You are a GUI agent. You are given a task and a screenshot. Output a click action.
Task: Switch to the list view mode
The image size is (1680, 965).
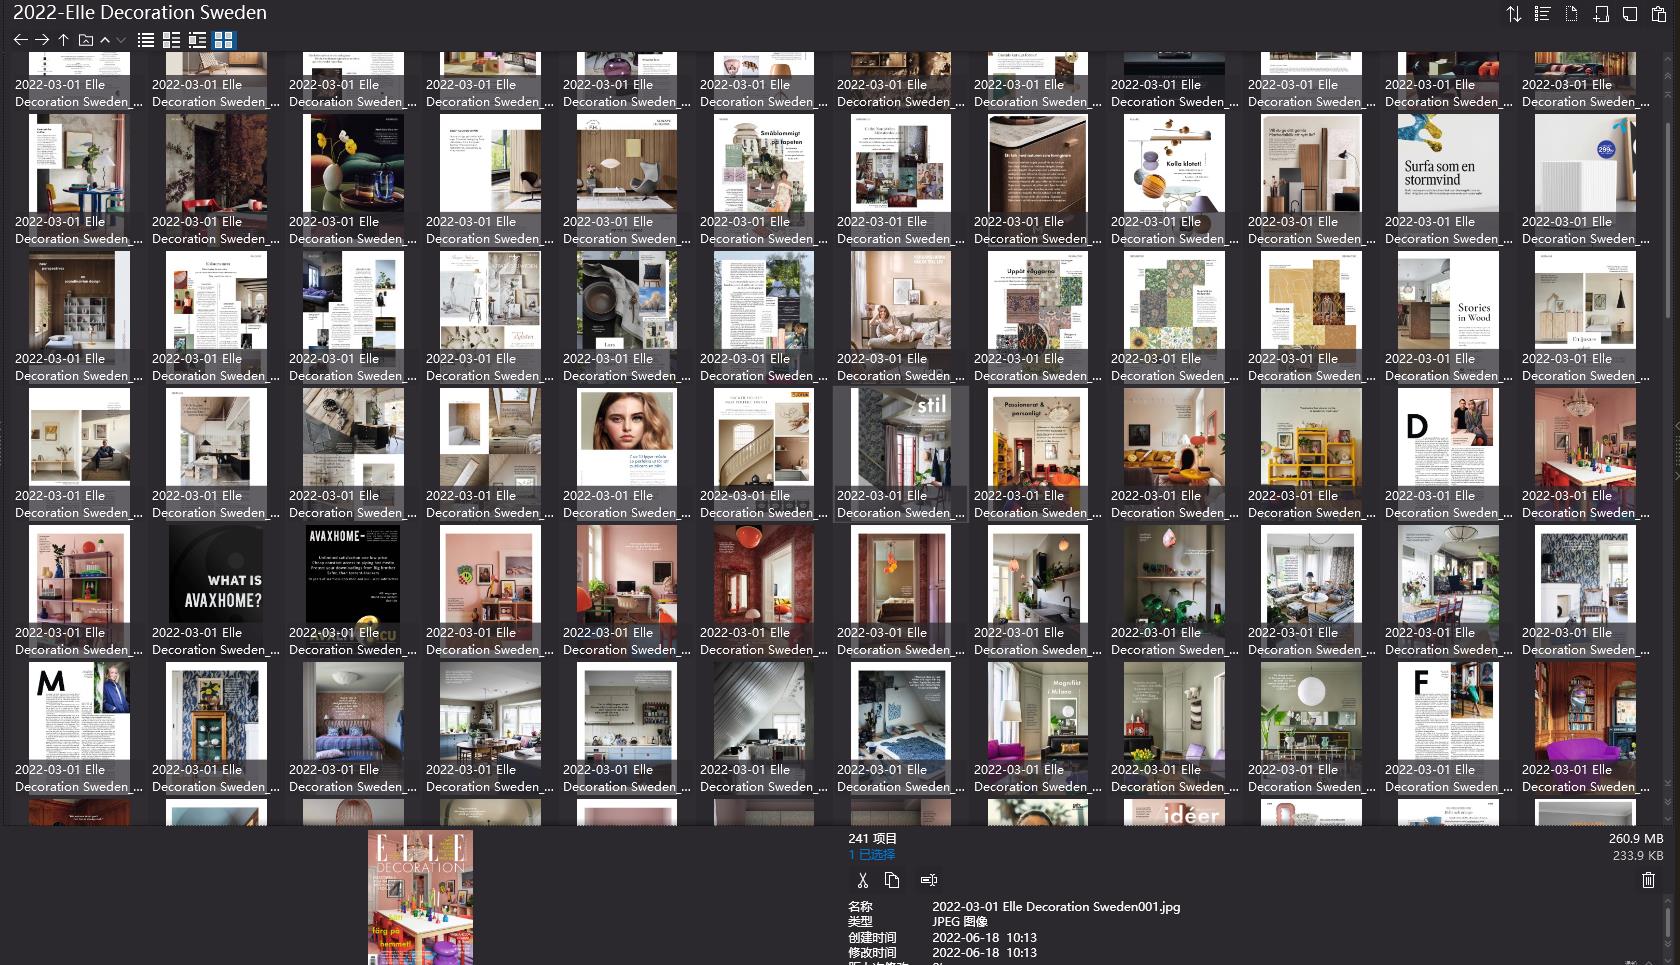(x=145, y=40)
